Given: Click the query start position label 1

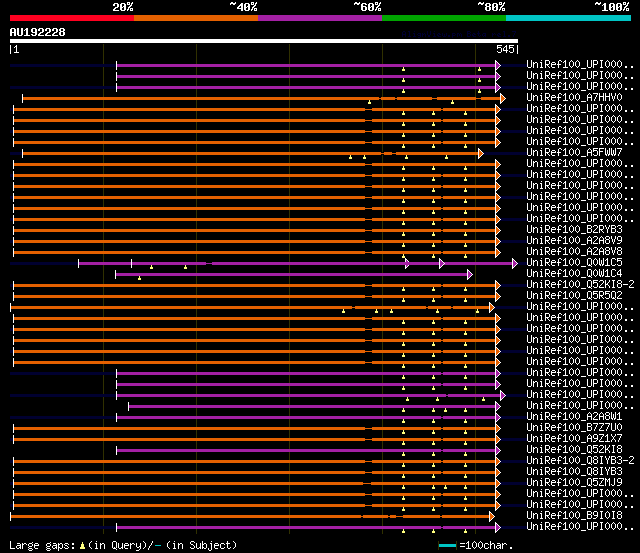Looking at the screenshot, I should 16,49.
